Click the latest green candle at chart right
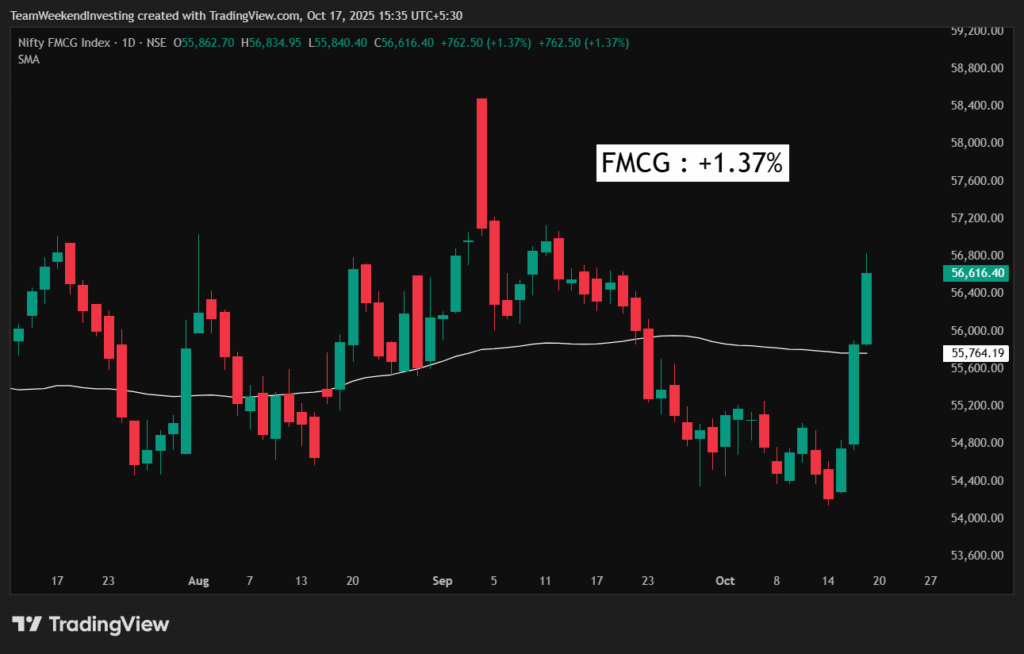1024x654 pixels. pyautogui.click(x=866, y=308)
